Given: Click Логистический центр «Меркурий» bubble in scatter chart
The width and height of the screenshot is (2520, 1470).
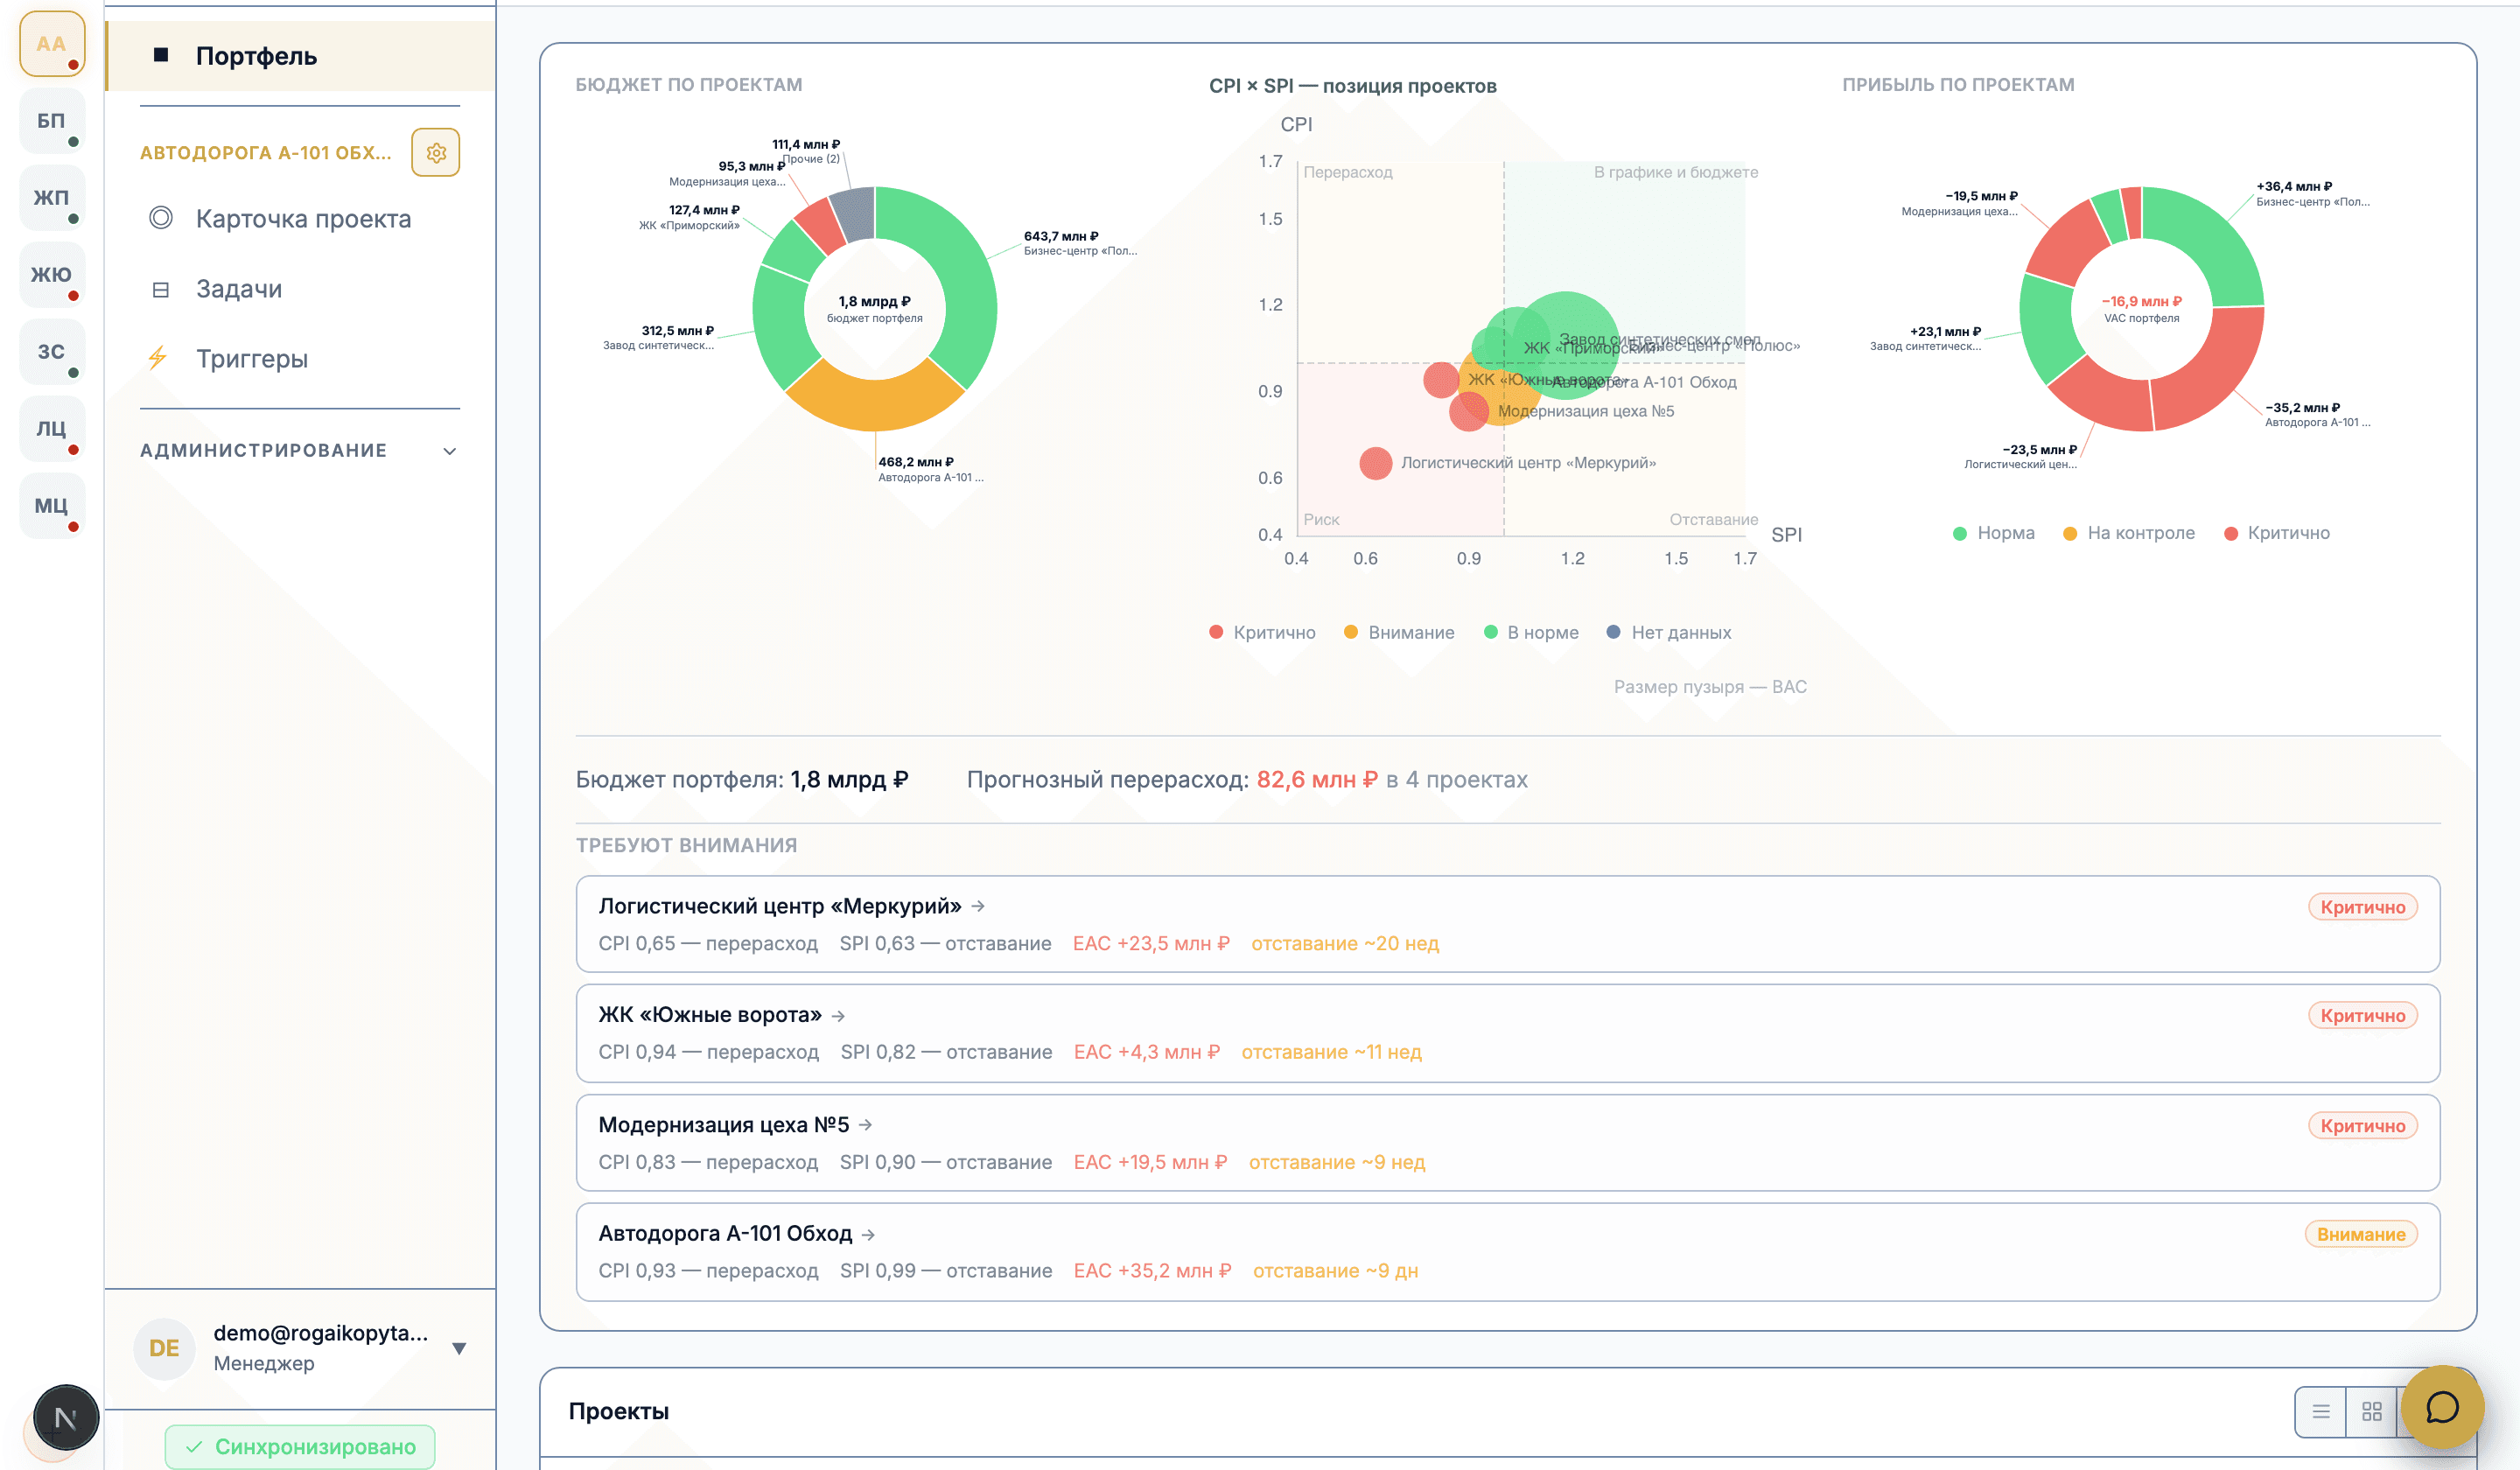Looking at the screenshot, I should pos(1376,463).
